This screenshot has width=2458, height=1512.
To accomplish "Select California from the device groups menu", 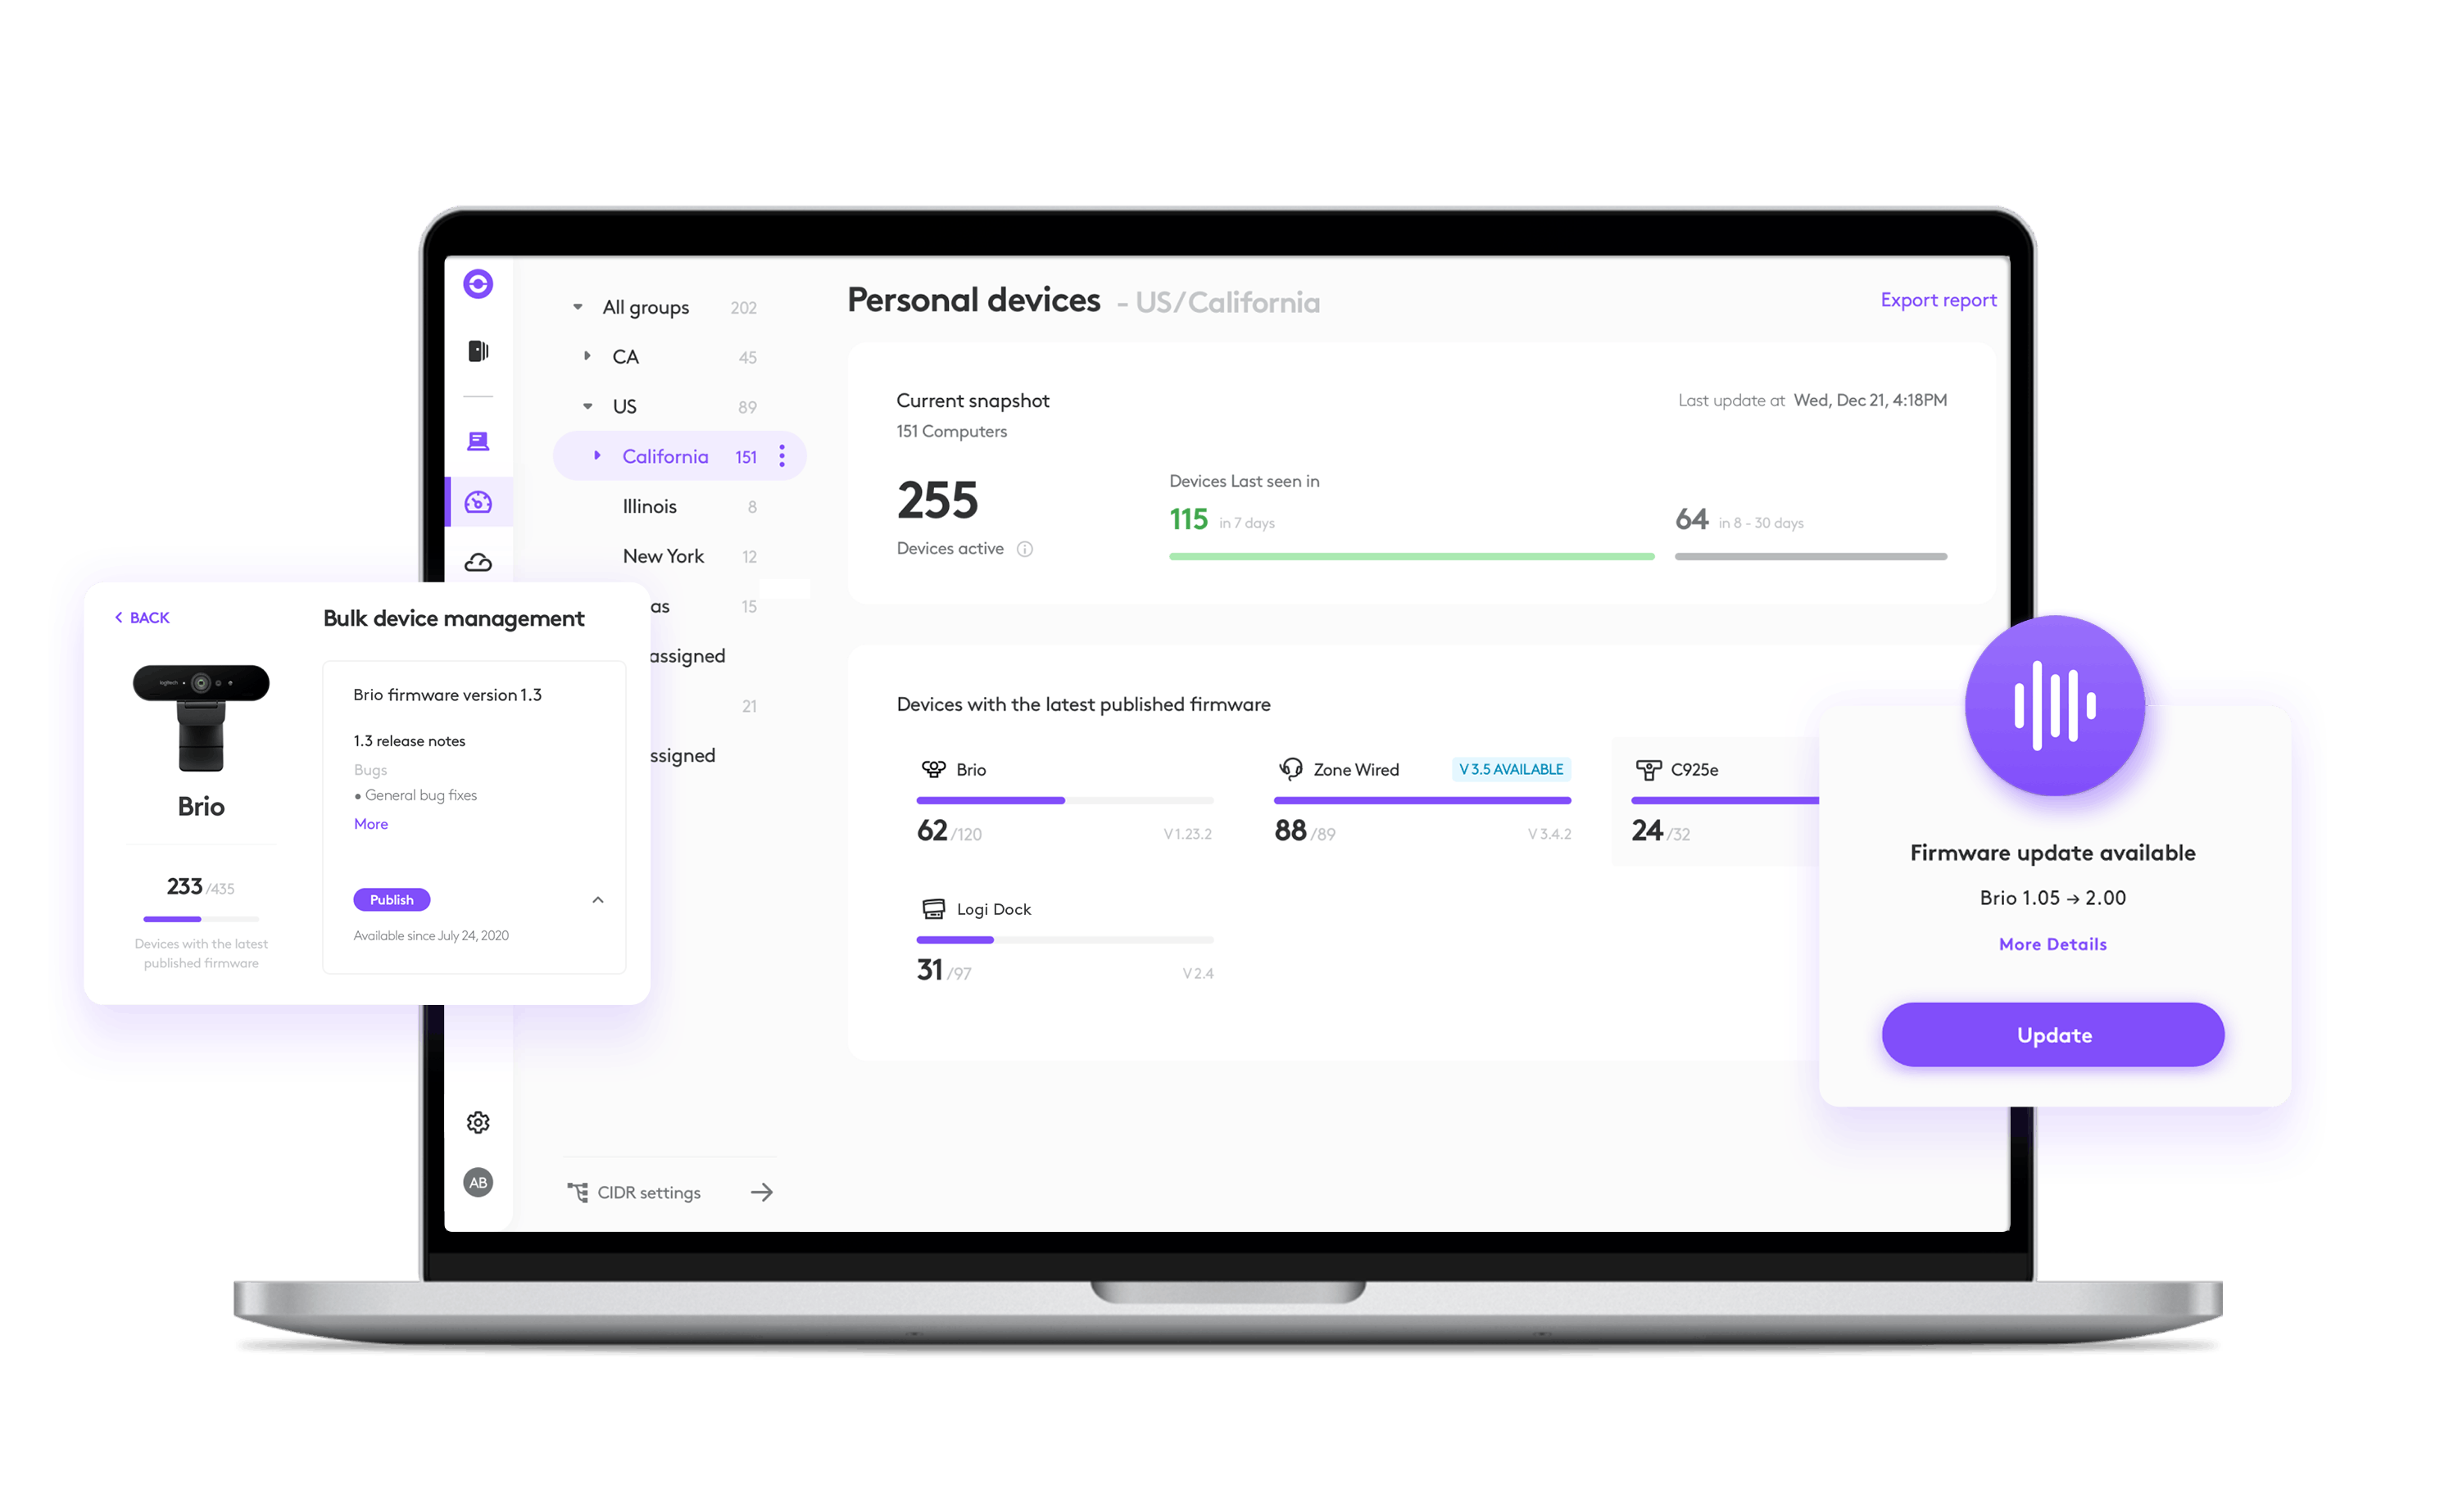I will coord(667,455).
